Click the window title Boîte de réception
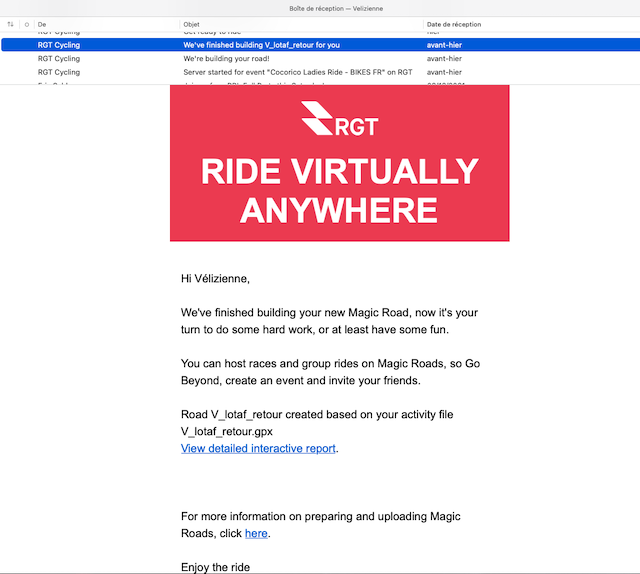The width and height of the screenshot is (640, 574). tap(336, 8)
